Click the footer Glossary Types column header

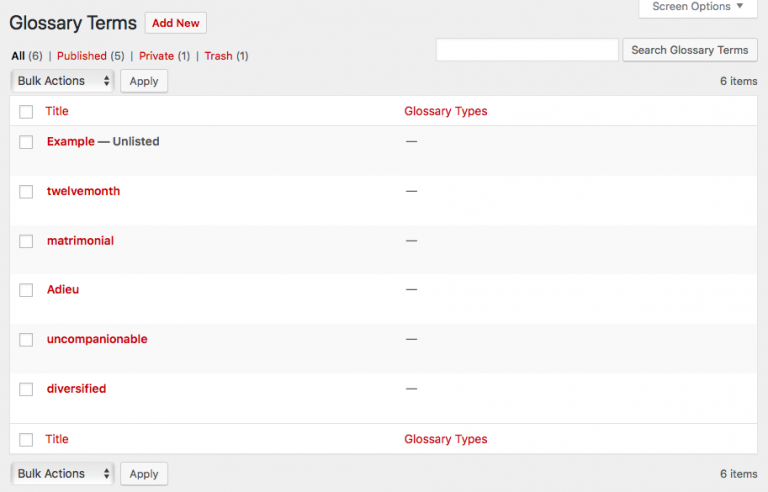(x=445, y=439)
